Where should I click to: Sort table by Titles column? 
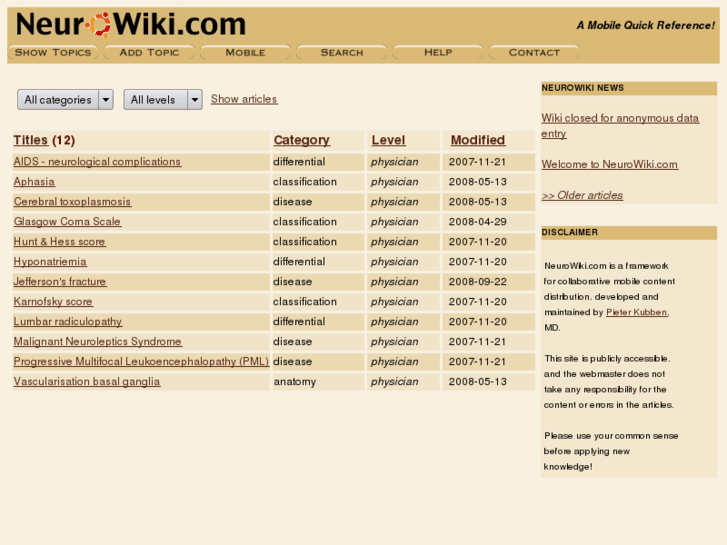pos(31,140)
